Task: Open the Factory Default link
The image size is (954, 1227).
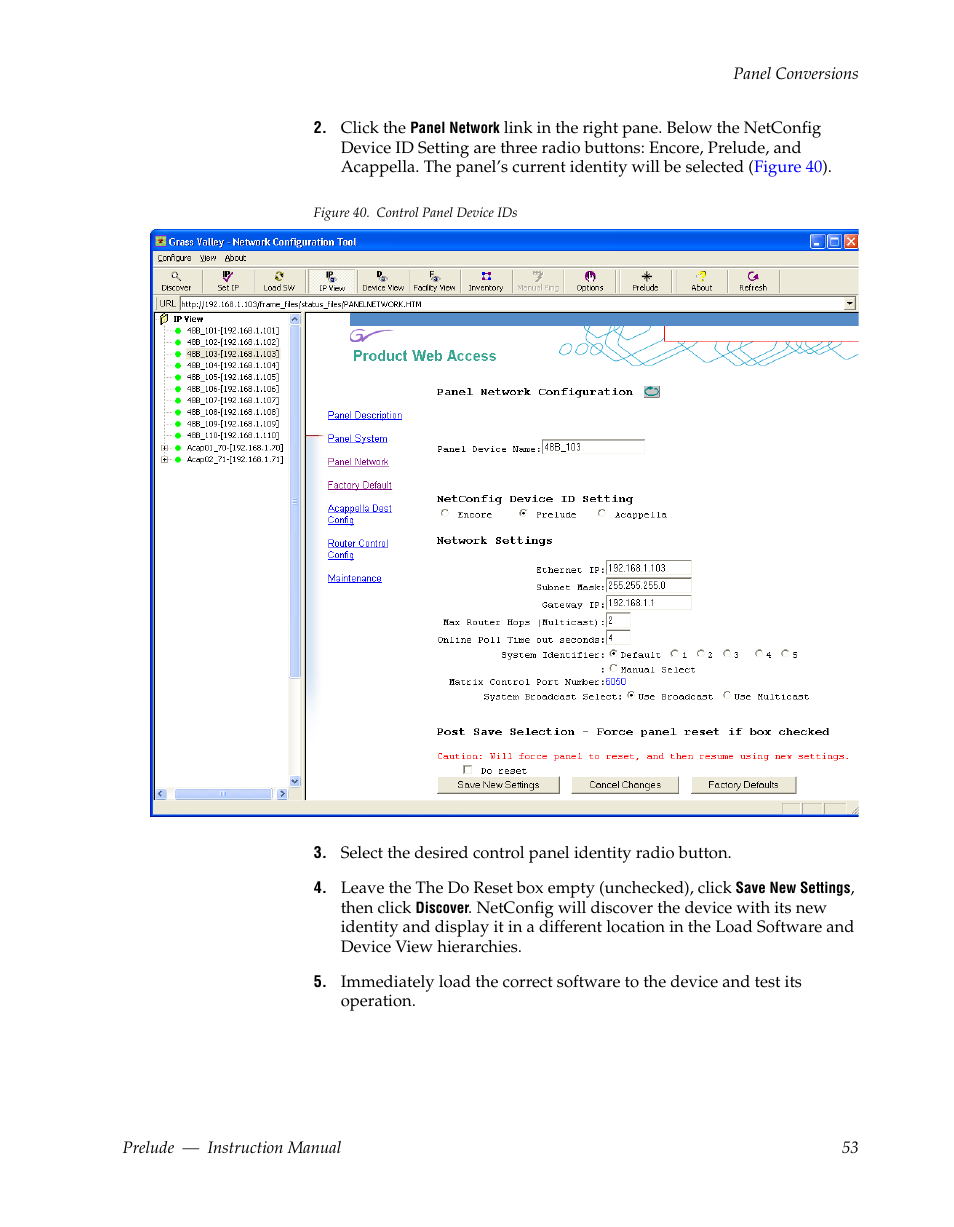Action: 360,485
